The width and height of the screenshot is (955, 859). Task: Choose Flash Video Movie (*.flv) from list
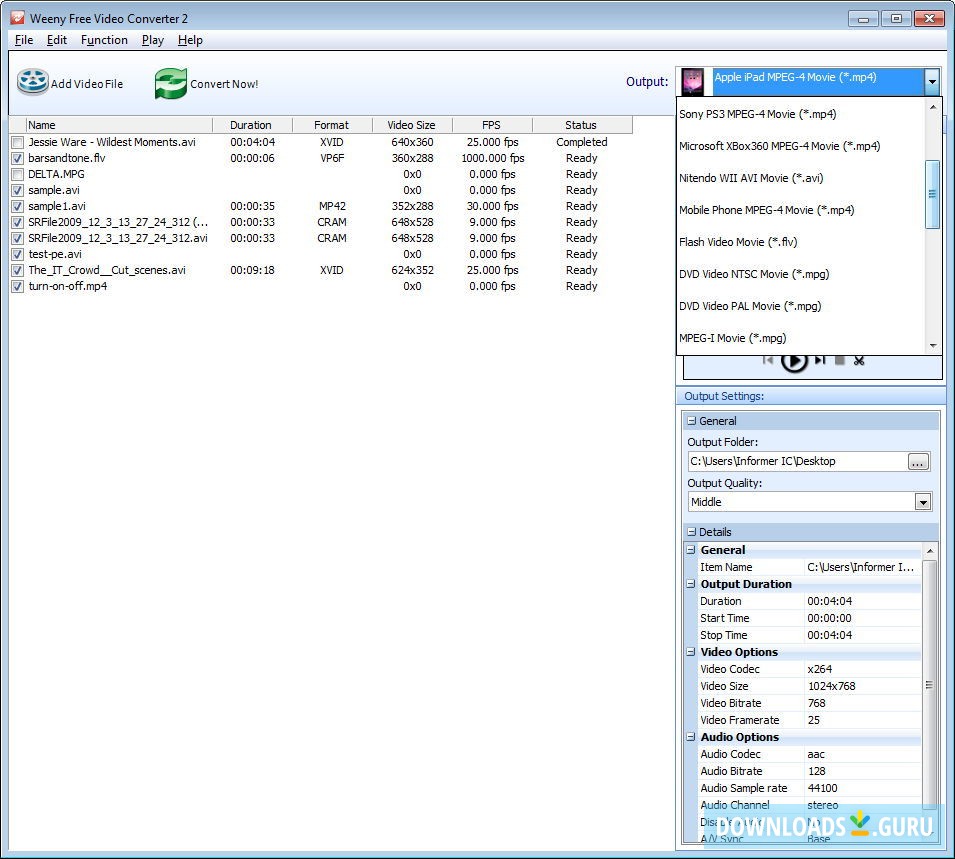click(x=738, y=242)
